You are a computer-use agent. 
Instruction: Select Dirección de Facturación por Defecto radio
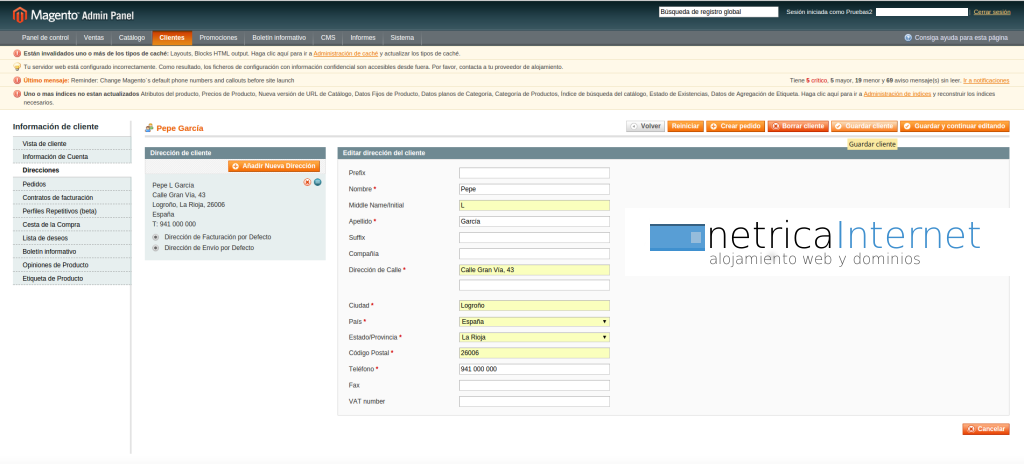point(155,237)
